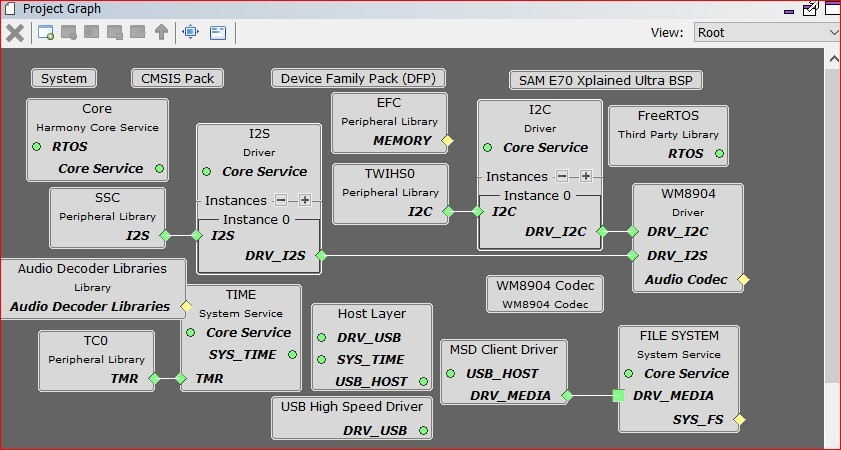Select the MSD Client Driver title
The height and width of the screenshot is (450, 841).
point(504,350)
